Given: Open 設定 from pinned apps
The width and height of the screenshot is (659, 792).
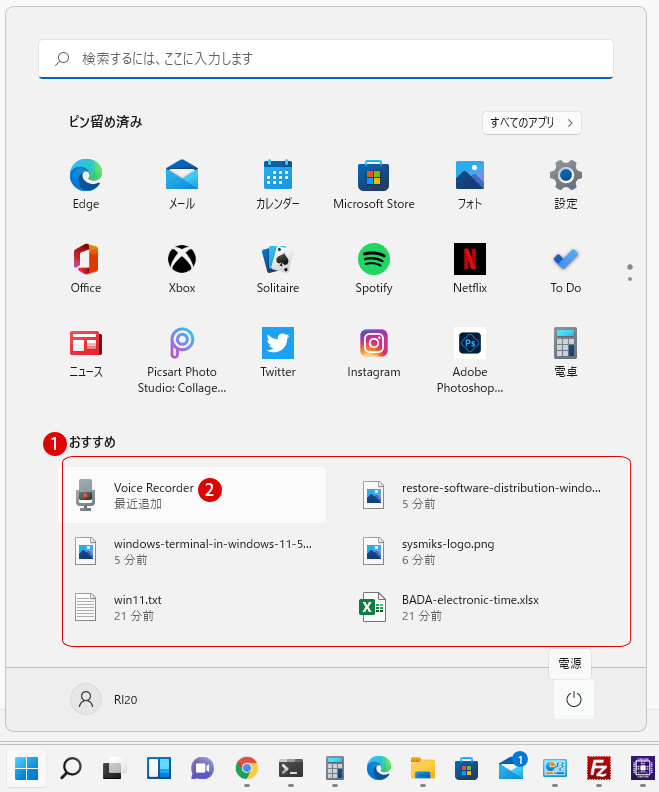Looking at the screenshot, I should click(566, 184).
